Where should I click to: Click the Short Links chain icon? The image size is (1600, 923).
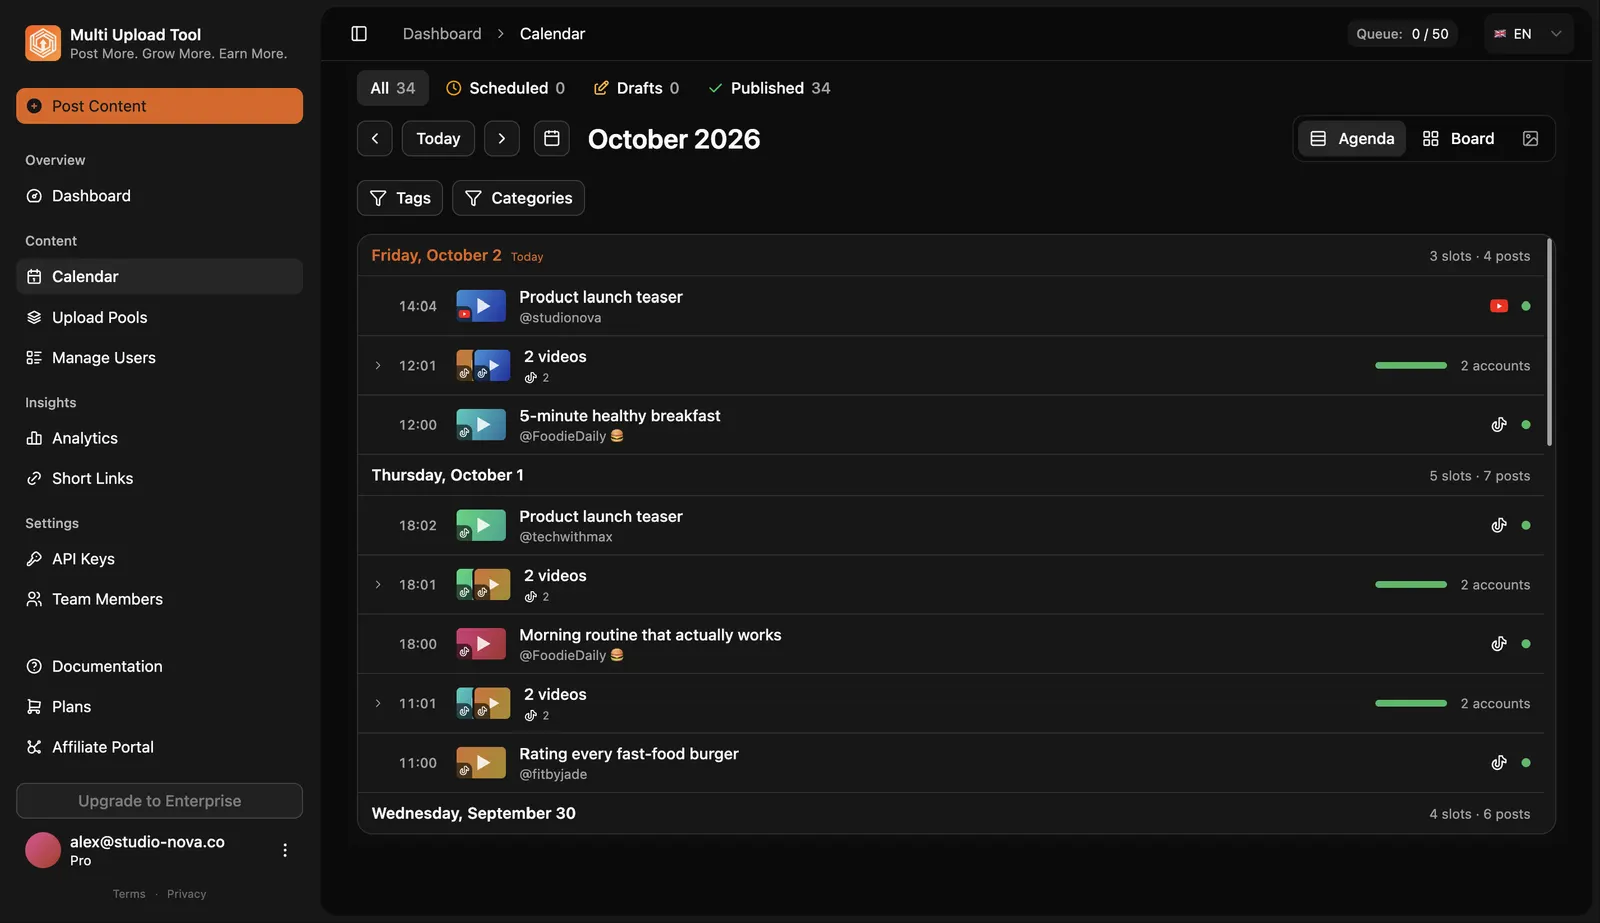[34, 479]
